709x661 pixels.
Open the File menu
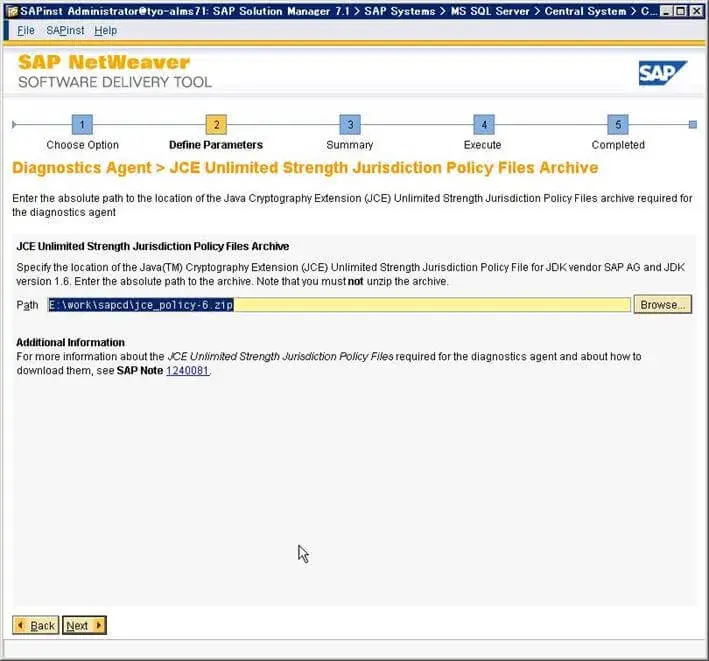click(x=26, y=30)
